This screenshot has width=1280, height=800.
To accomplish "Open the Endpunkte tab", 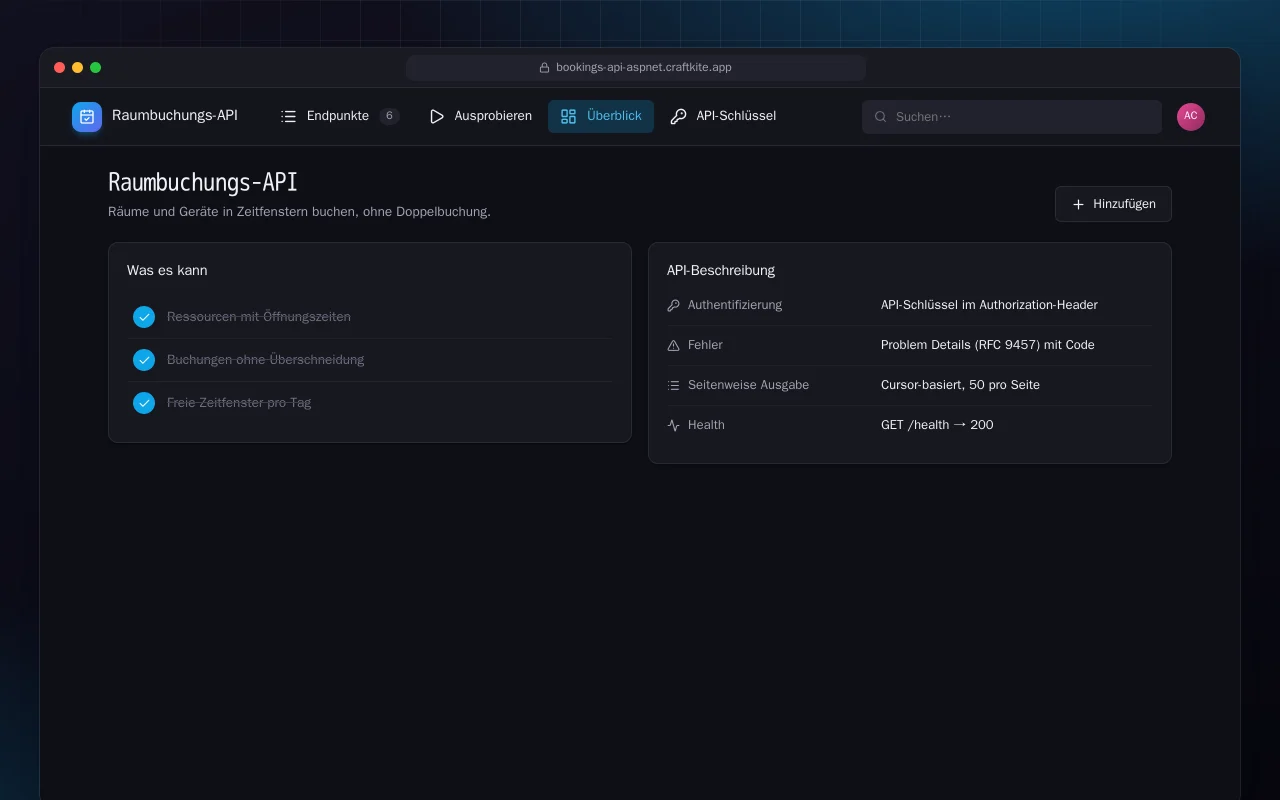I will (340, 117).
